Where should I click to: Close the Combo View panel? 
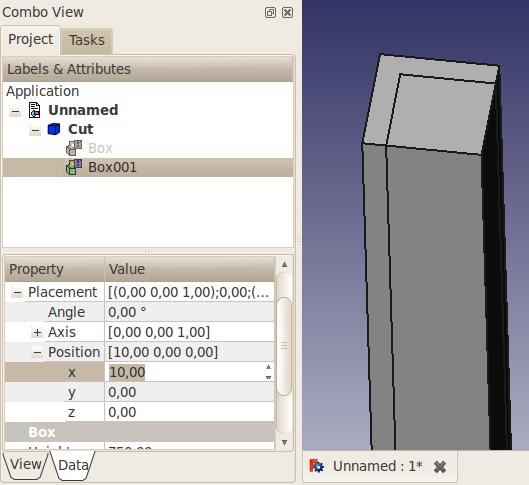(x=287, y=13)
